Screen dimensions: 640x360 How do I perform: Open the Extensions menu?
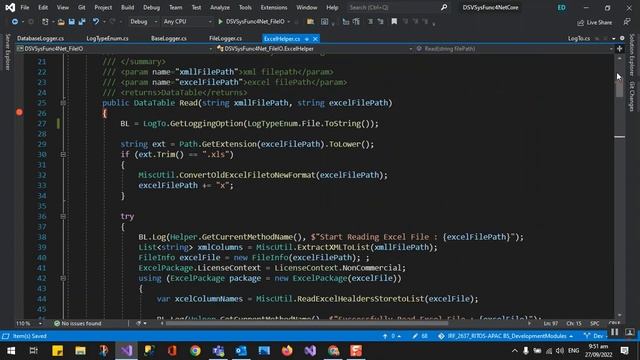(273, 7)
